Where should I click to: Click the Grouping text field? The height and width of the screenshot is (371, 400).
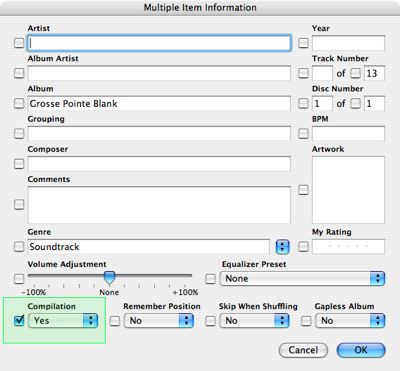pos(159,134)
